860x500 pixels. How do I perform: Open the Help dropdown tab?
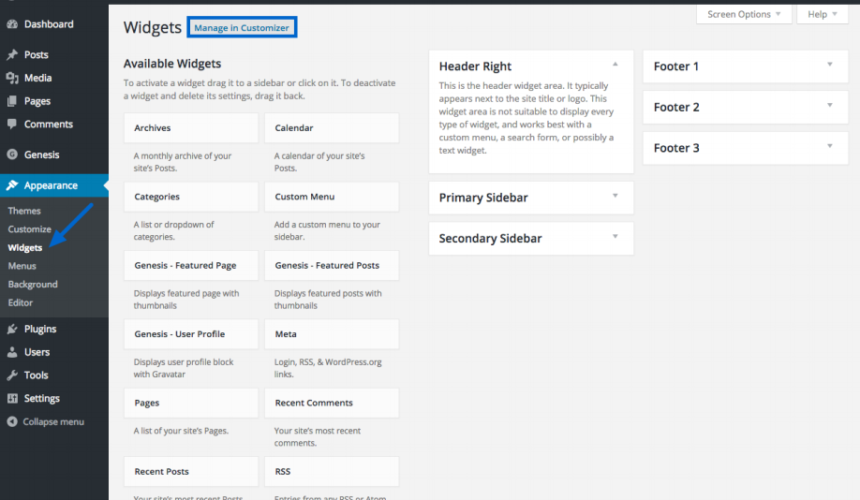click(822, 14)
